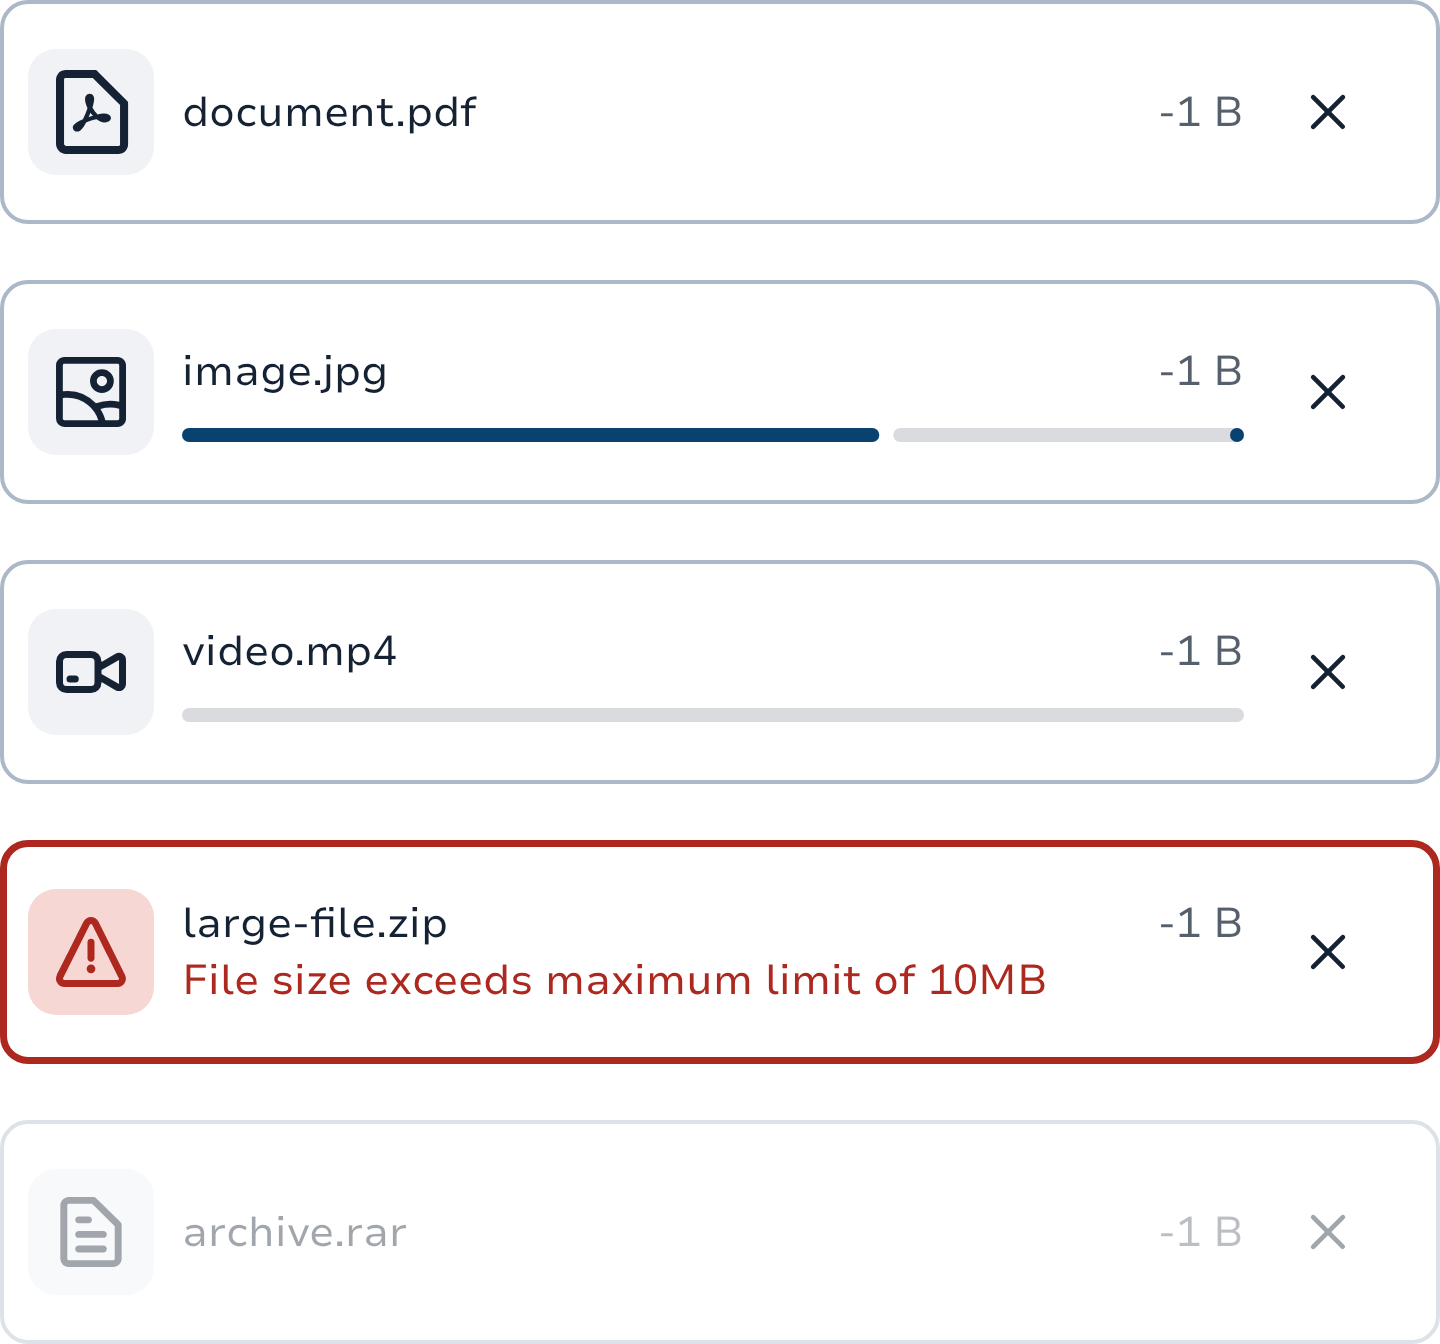This screenshot has height=1344, width=1440.
Task: Click the PDF file icon for document.pdf
Action: (91, 112)
